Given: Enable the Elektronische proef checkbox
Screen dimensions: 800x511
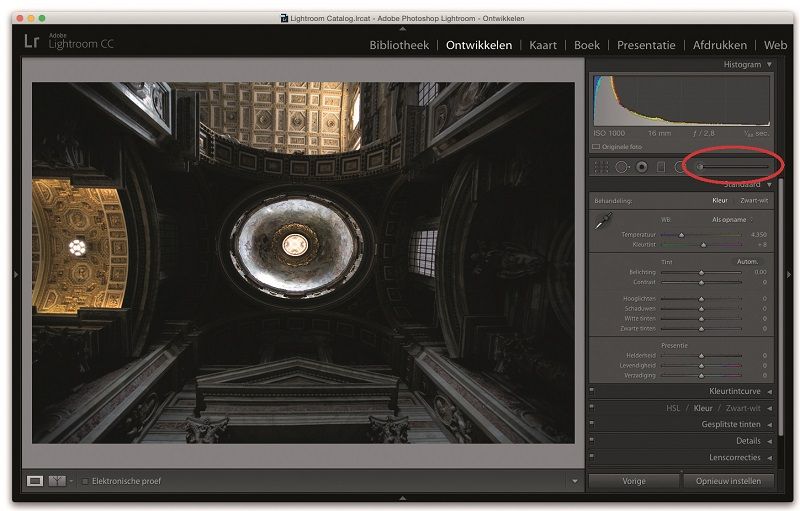Looking at the screenshot, I should pos(85,481).
